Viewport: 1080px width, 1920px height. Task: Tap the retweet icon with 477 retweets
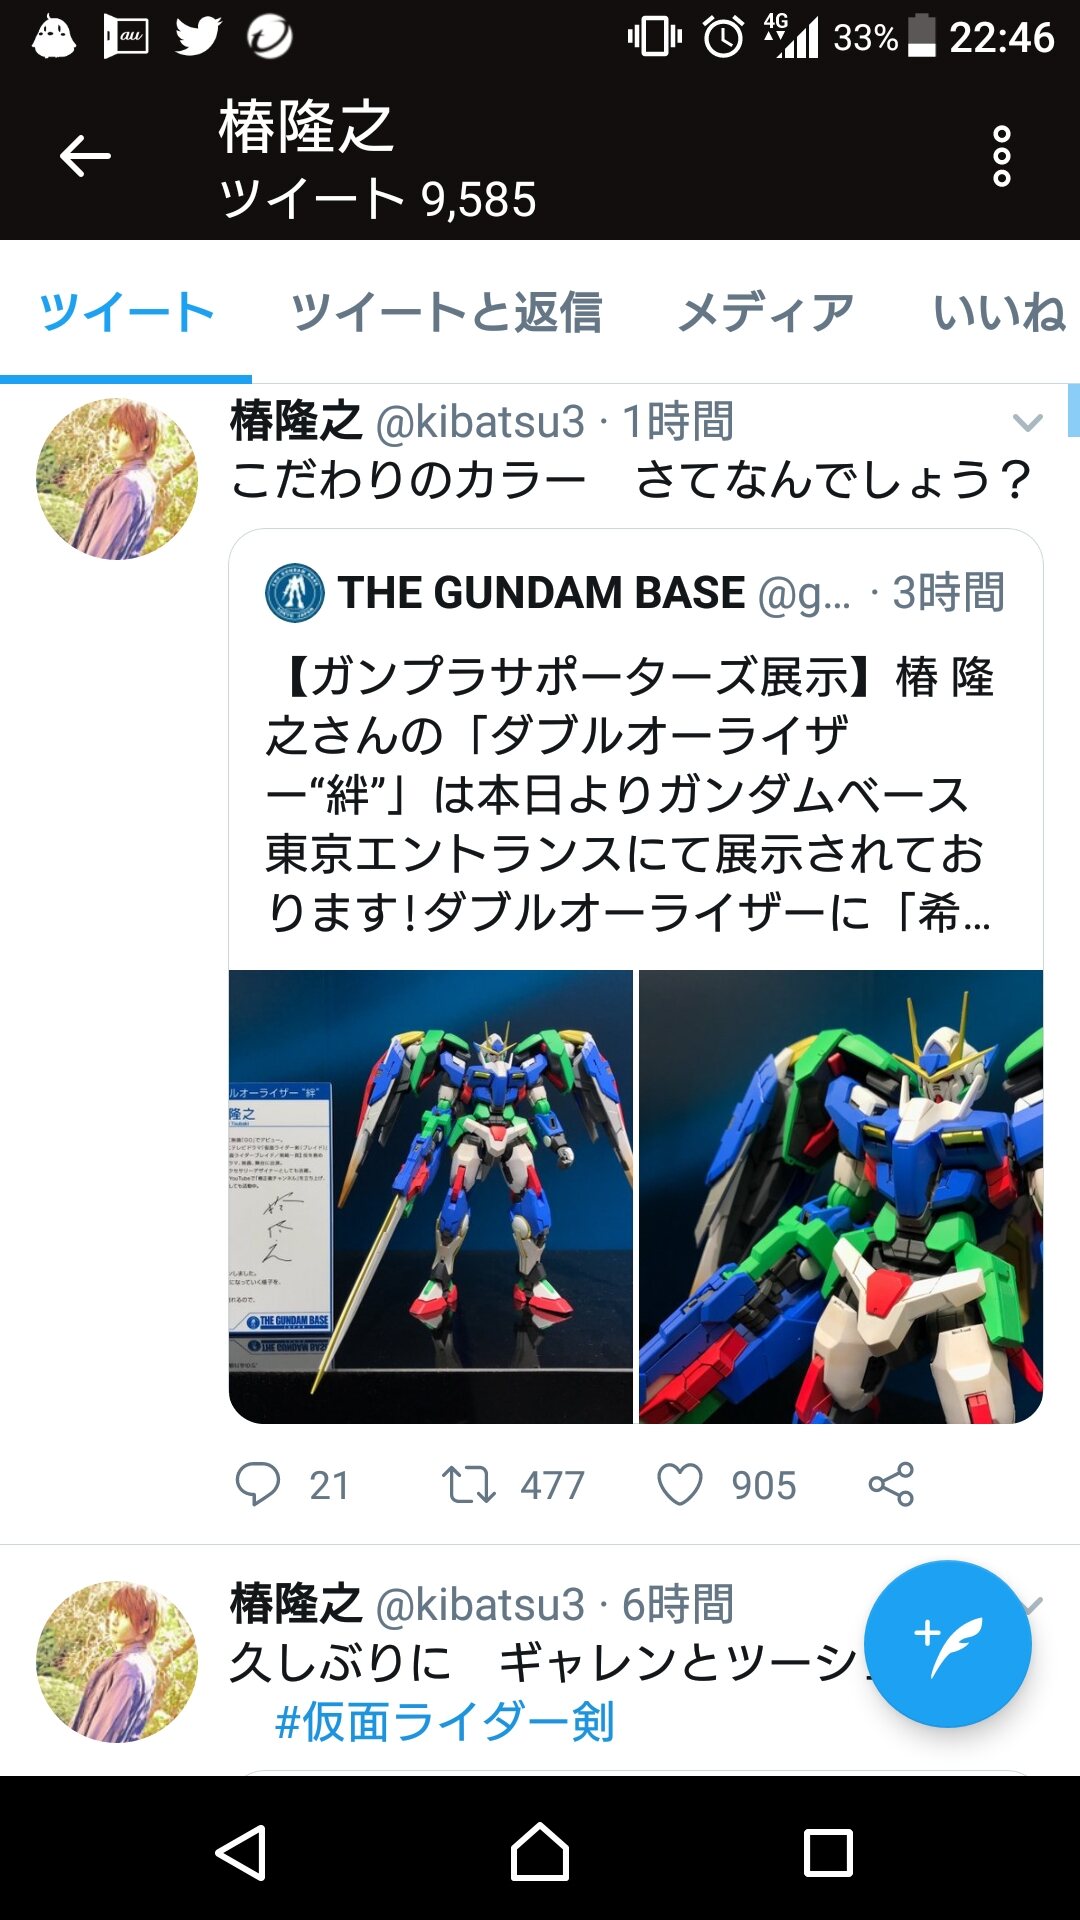pos(469,1485)
